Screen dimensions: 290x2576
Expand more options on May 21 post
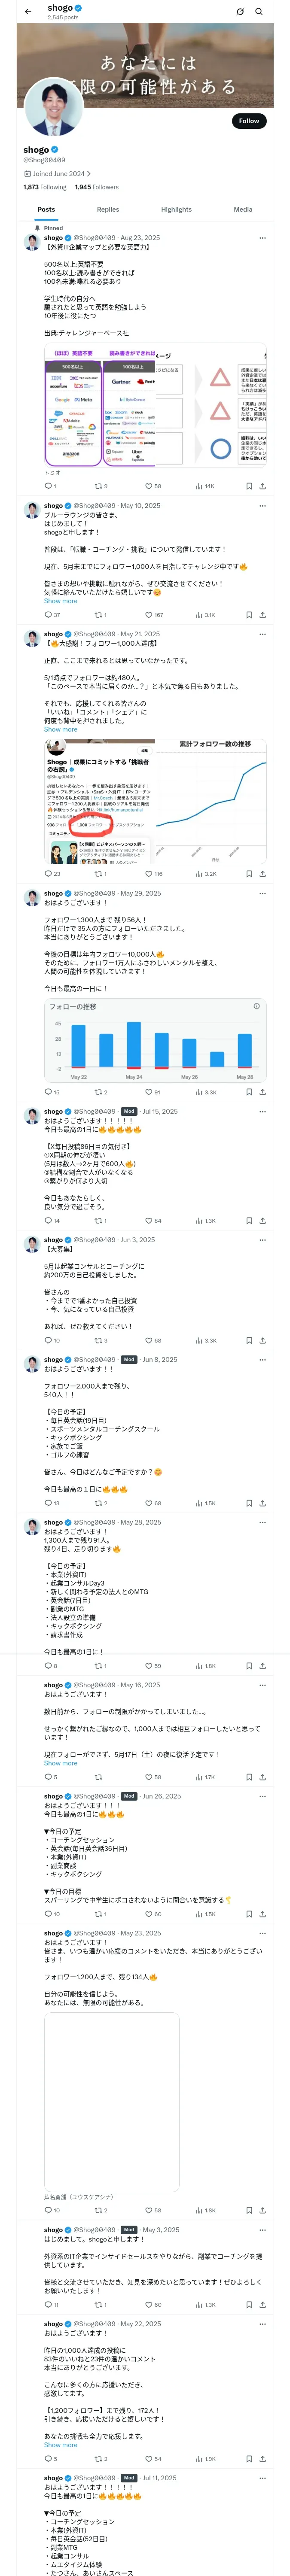click(x=262, y=634)
